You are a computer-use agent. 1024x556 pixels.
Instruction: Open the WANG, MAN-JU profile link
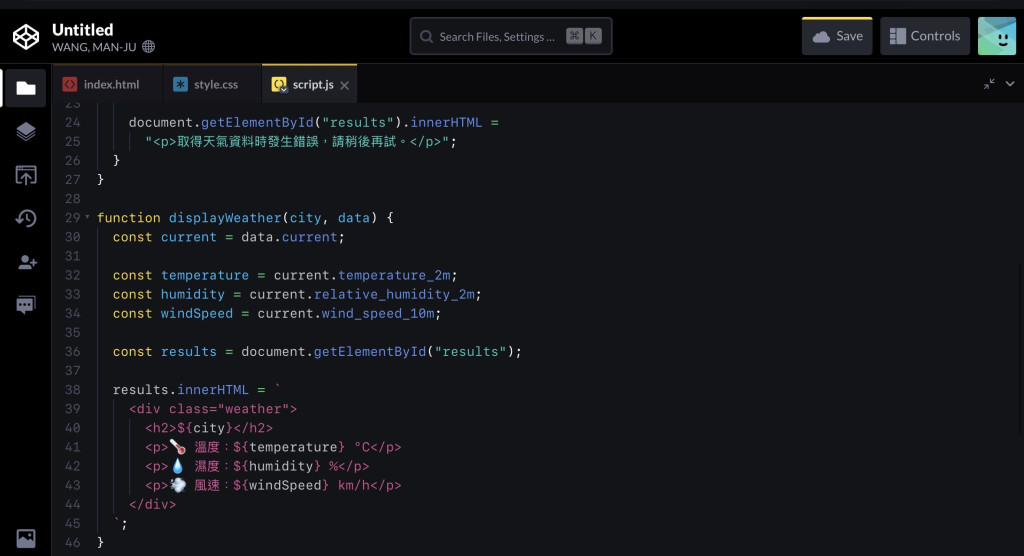tap(94, 47)
